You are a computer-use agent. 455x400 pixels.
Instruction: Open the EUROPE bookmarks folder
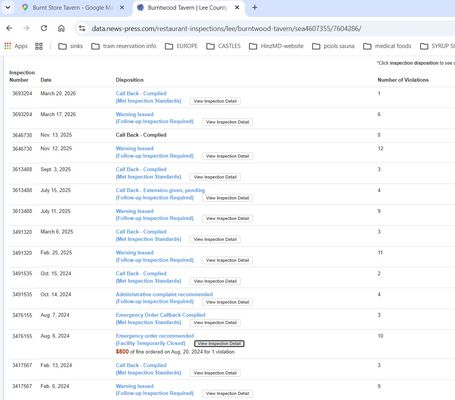point(181,46)
